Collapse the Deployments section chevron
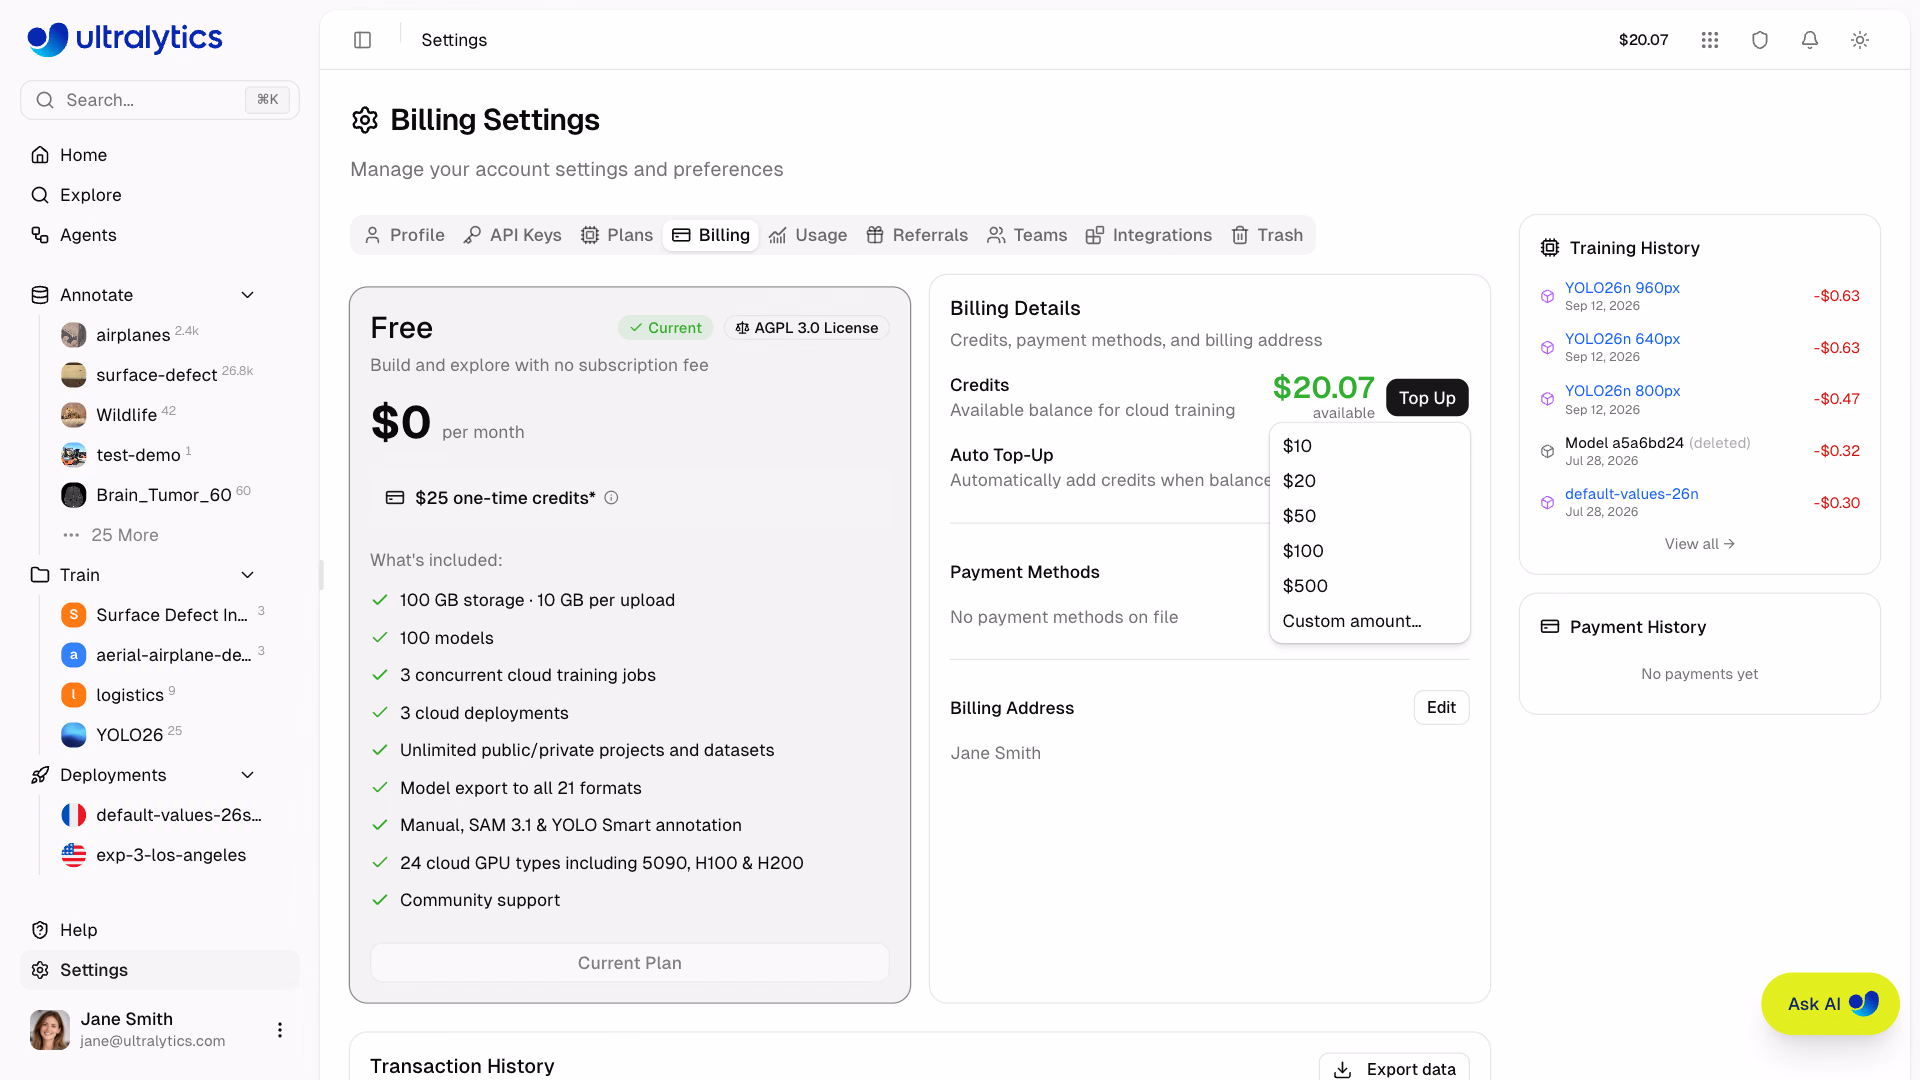This screenshot has height=1080, width=1920. 248,775
